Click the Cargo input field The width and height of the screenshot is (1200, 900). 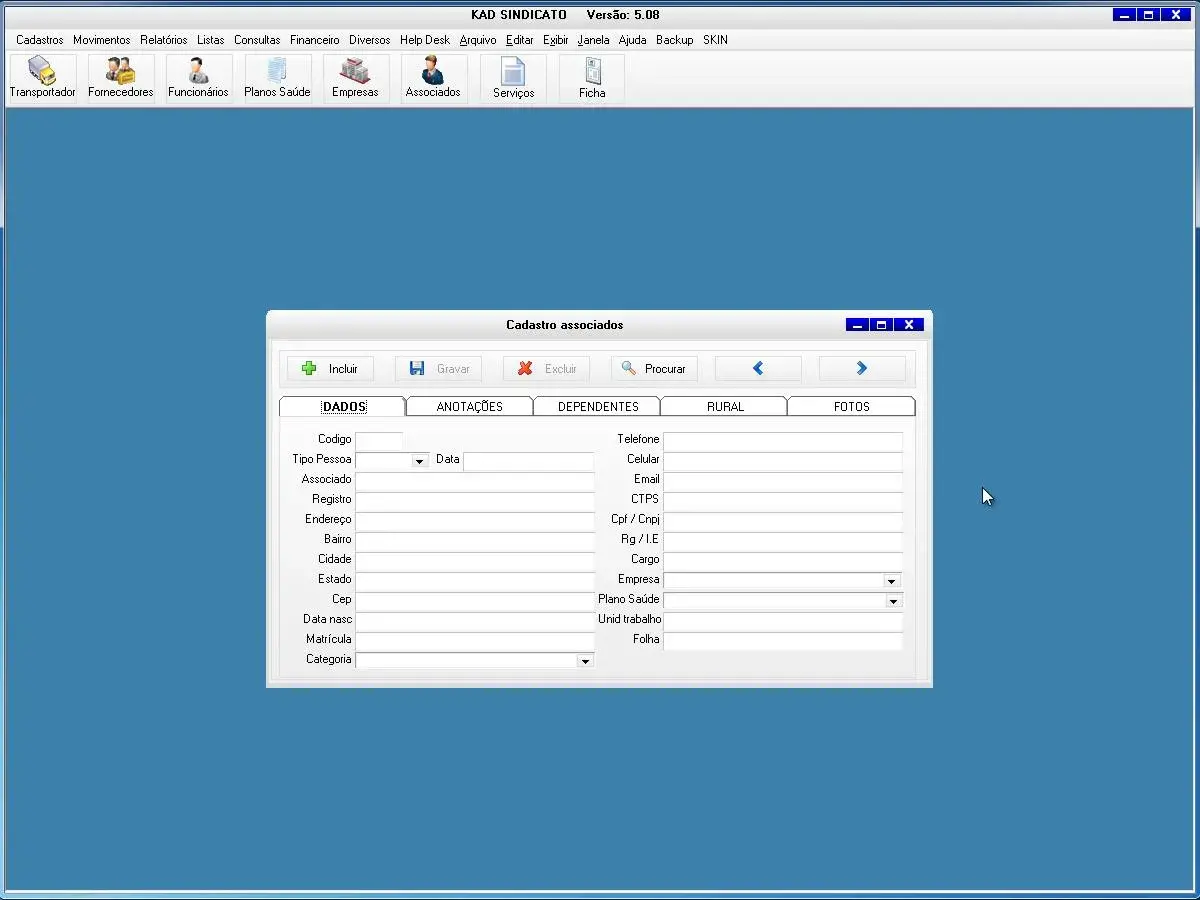(783, 561)
